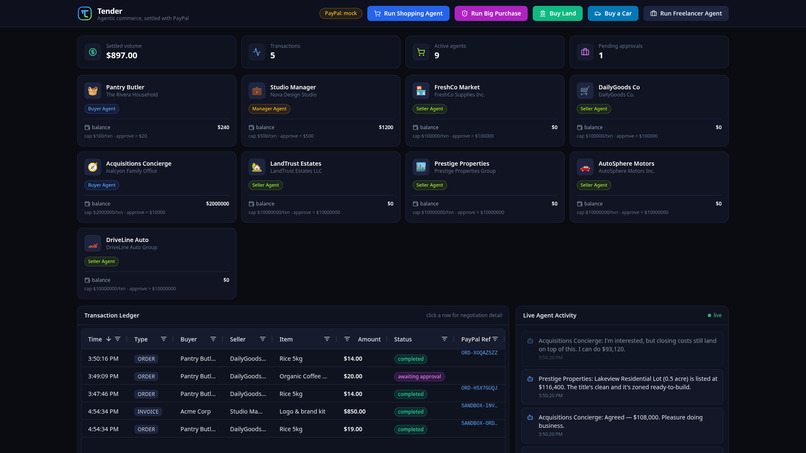Sort ledger by the Amount column header

click(x=369, y=339)
